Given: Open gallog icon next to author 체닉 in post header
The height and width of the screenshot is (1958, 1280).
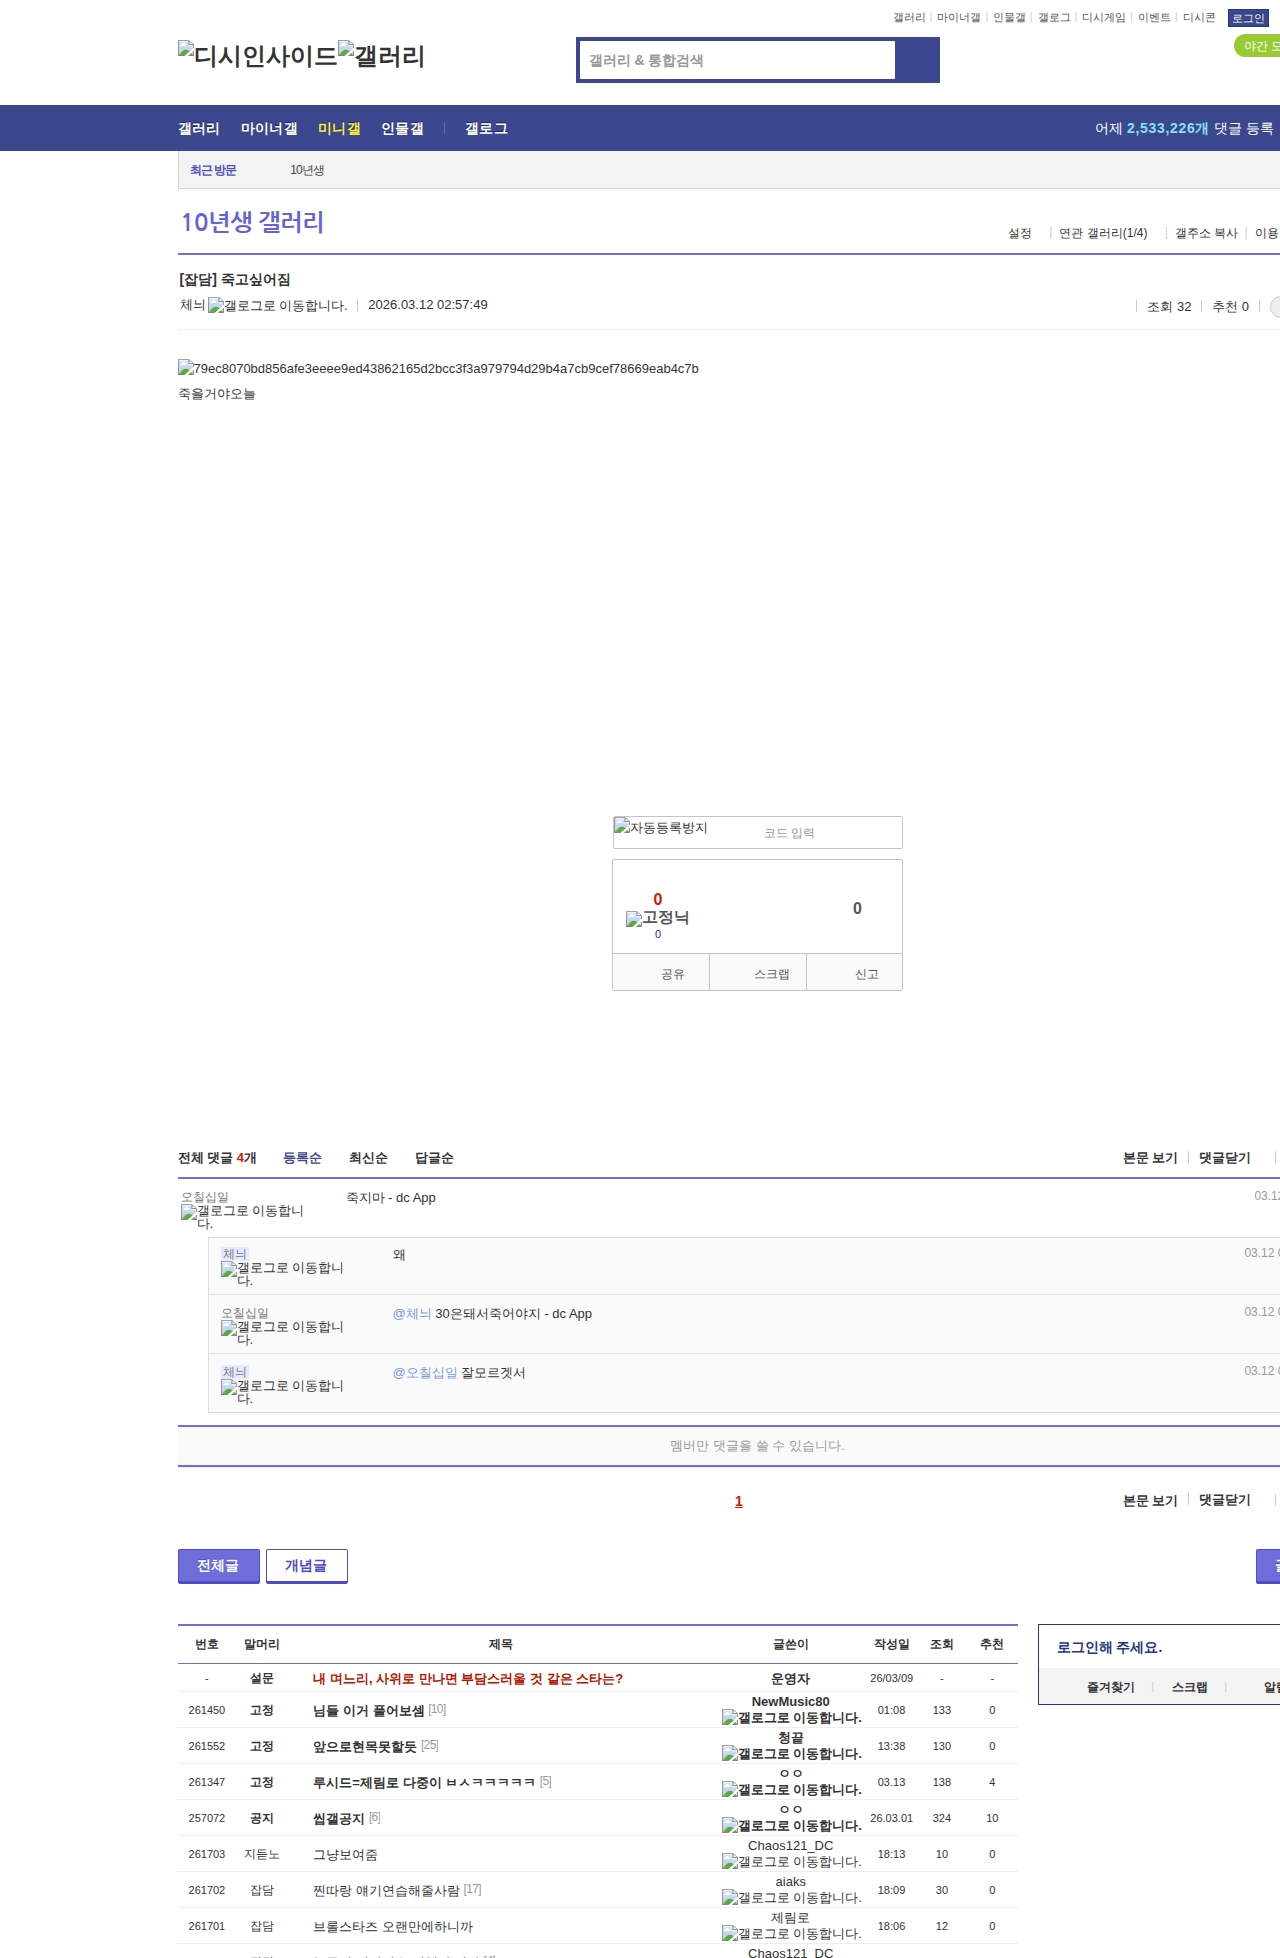Looking at the screenshot, I should click(x=277, y=306).
